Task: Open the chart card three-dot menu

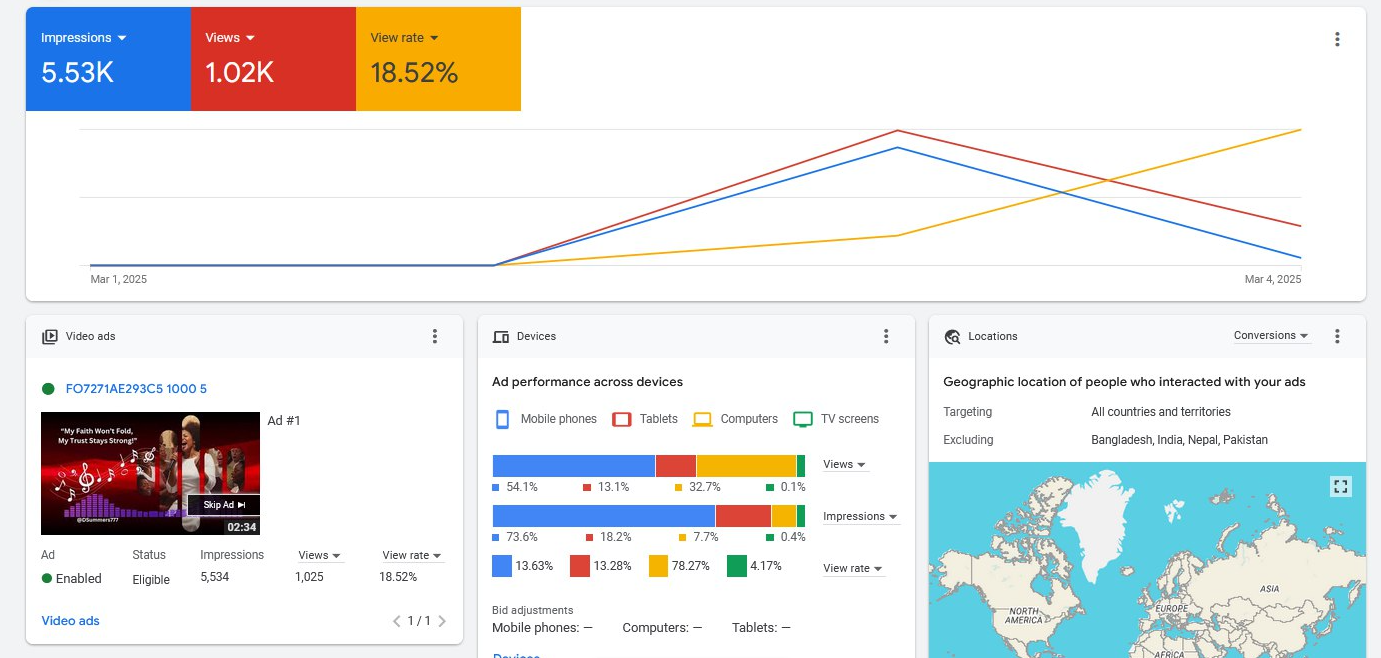Action: [1337, 40]
